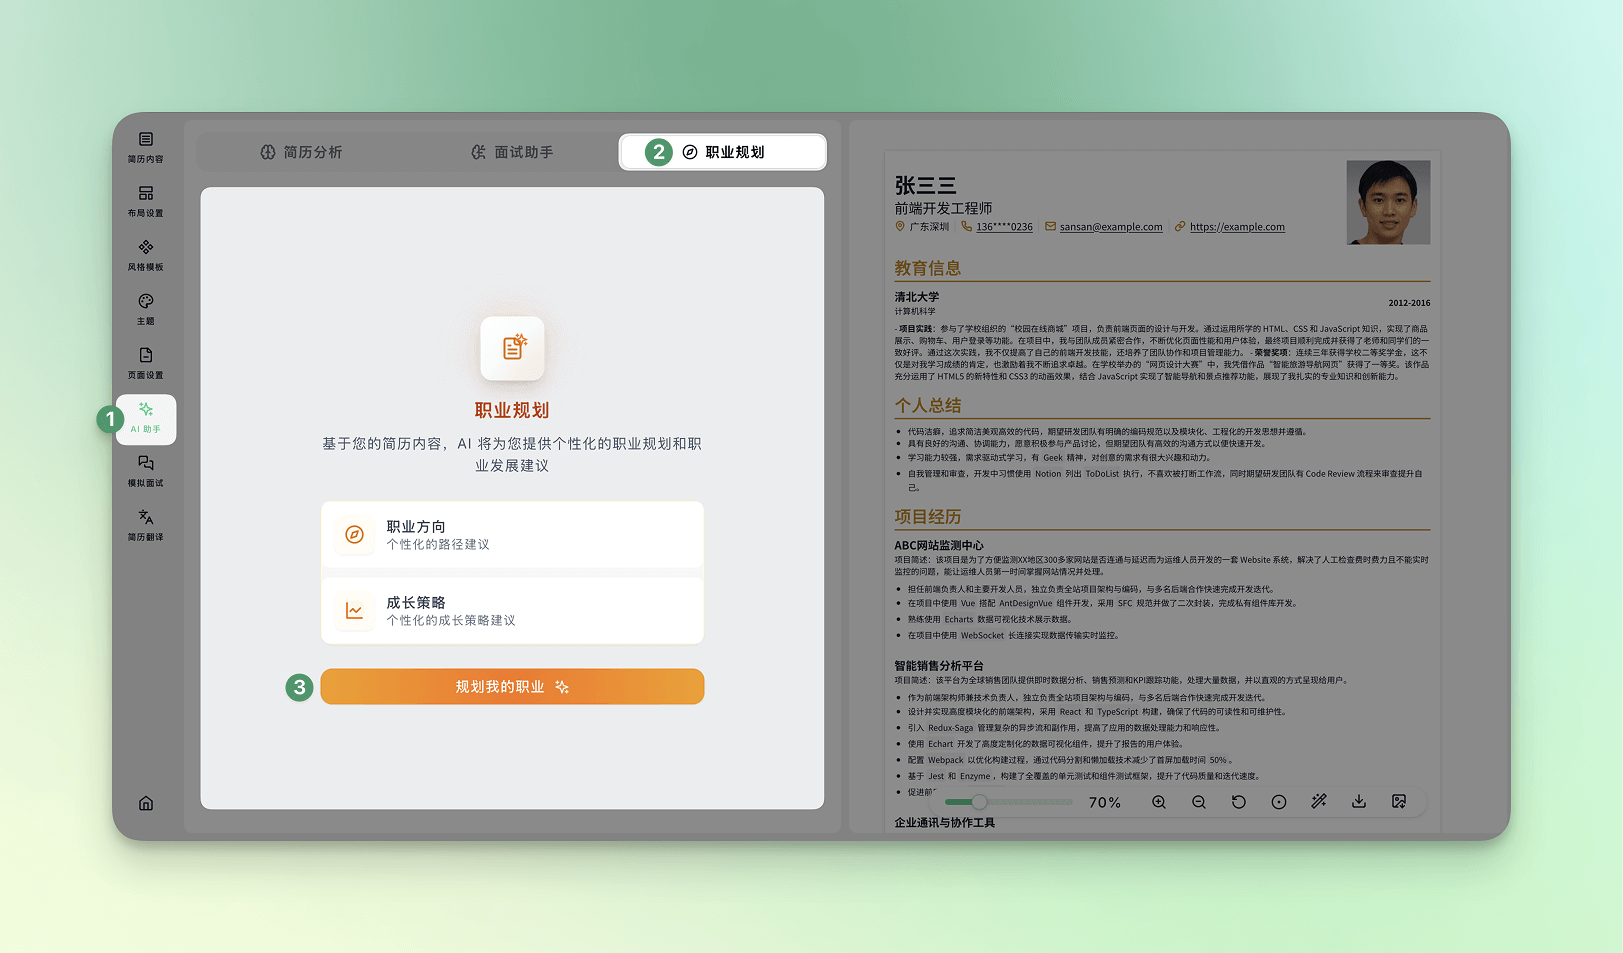Screen dimensions: 1623x953
Task: Open the 主题 theme palette
Action: (146, 309)
